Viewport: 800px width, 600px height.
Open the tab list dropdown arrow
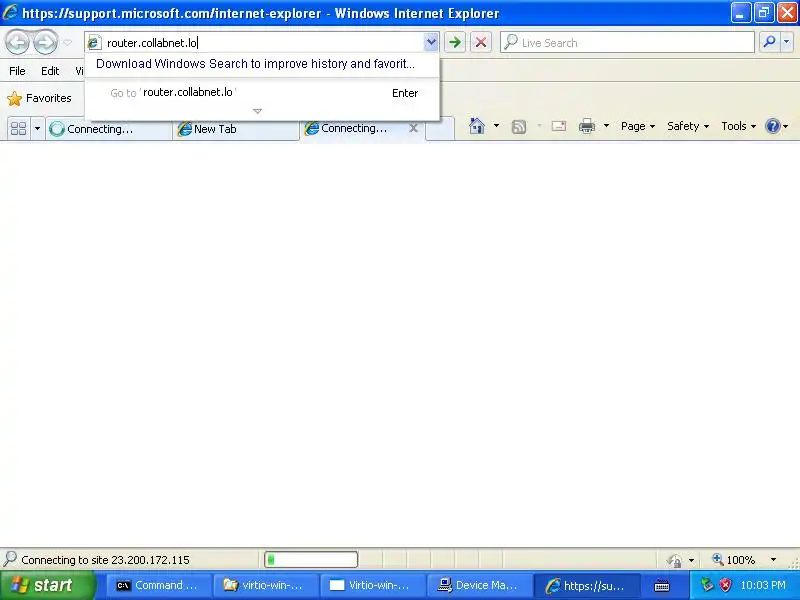pyautogui.click(x=37, y=128)
